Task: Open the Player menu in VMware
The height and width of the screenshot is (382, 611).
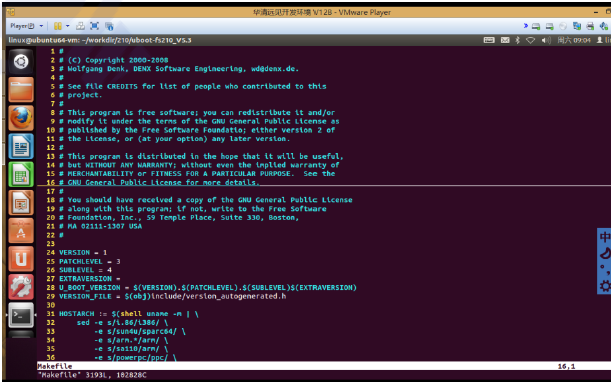Action: tap(23, 26)
